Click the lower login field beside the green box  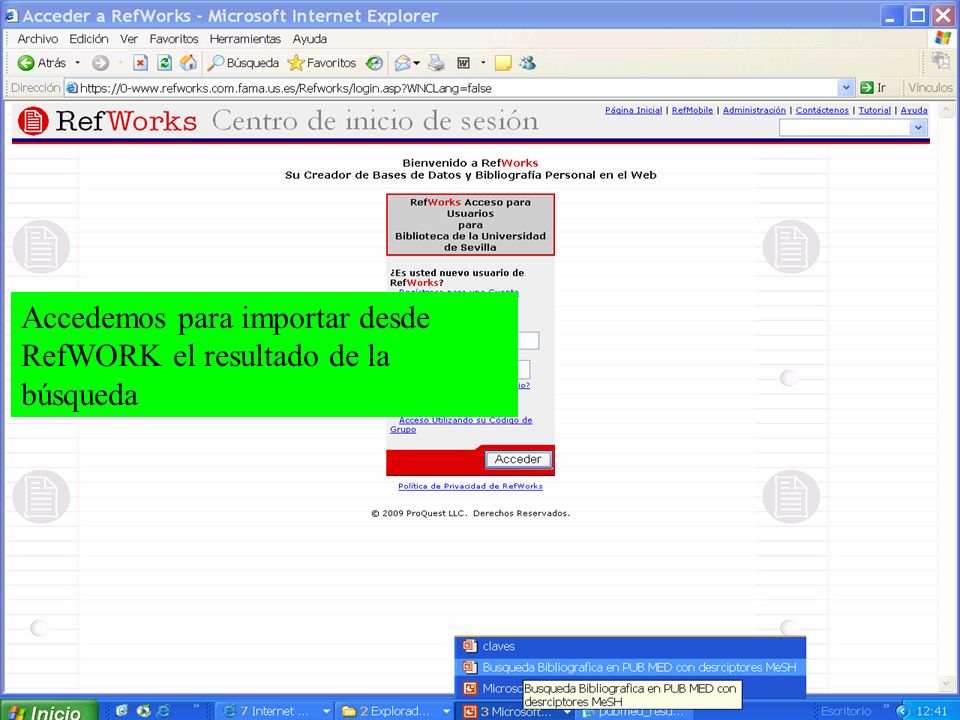(x=524, y=370)
